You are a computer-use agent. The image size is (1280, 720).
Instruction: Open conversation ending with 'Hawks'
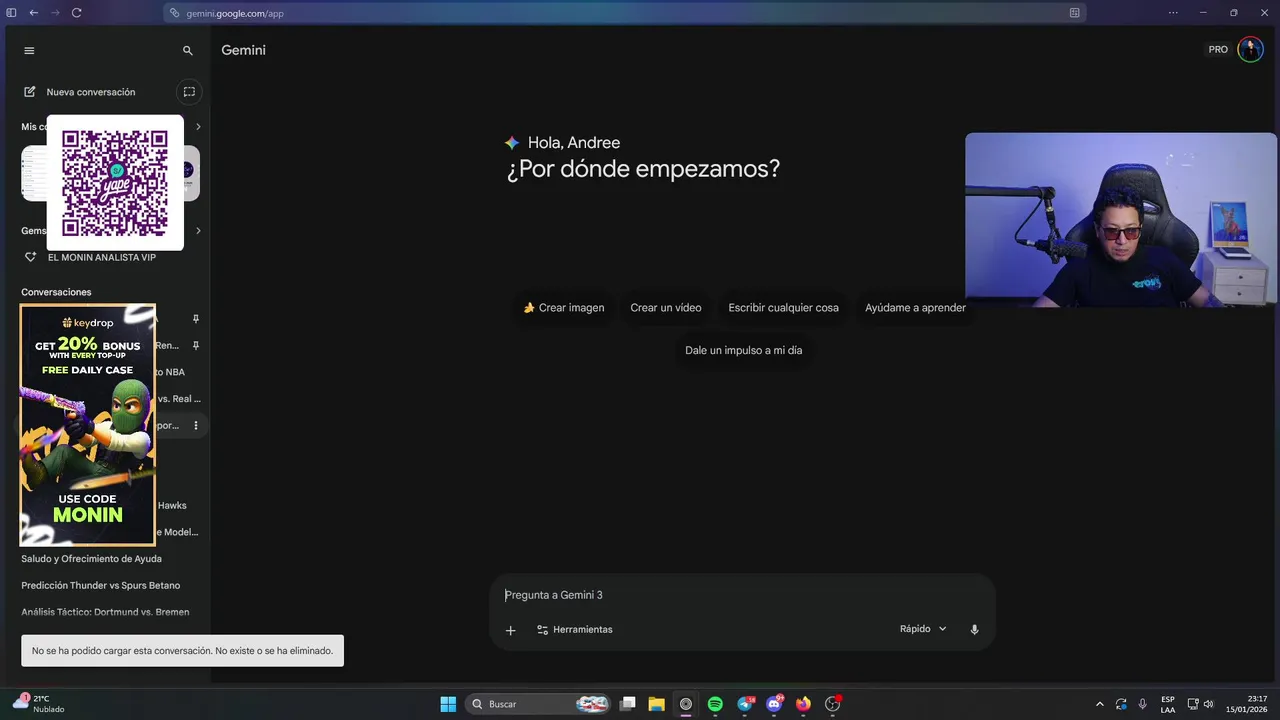point(172,505)
